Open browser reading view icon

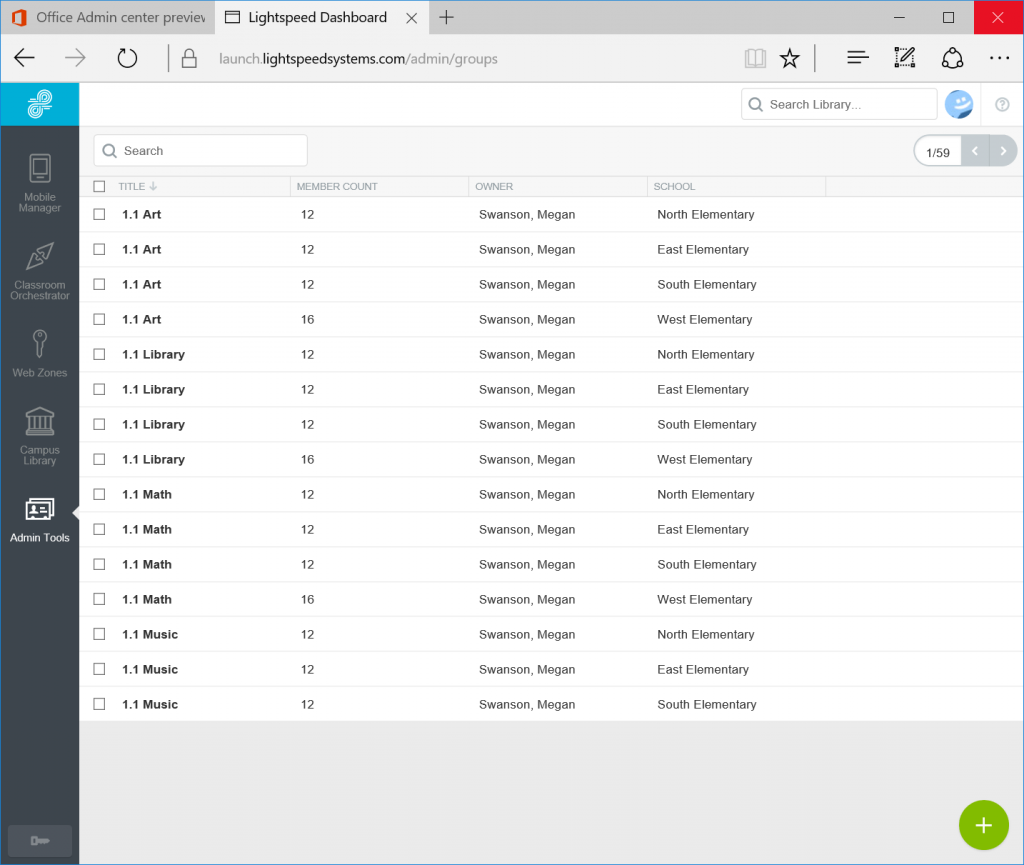(x=755, y=58)
